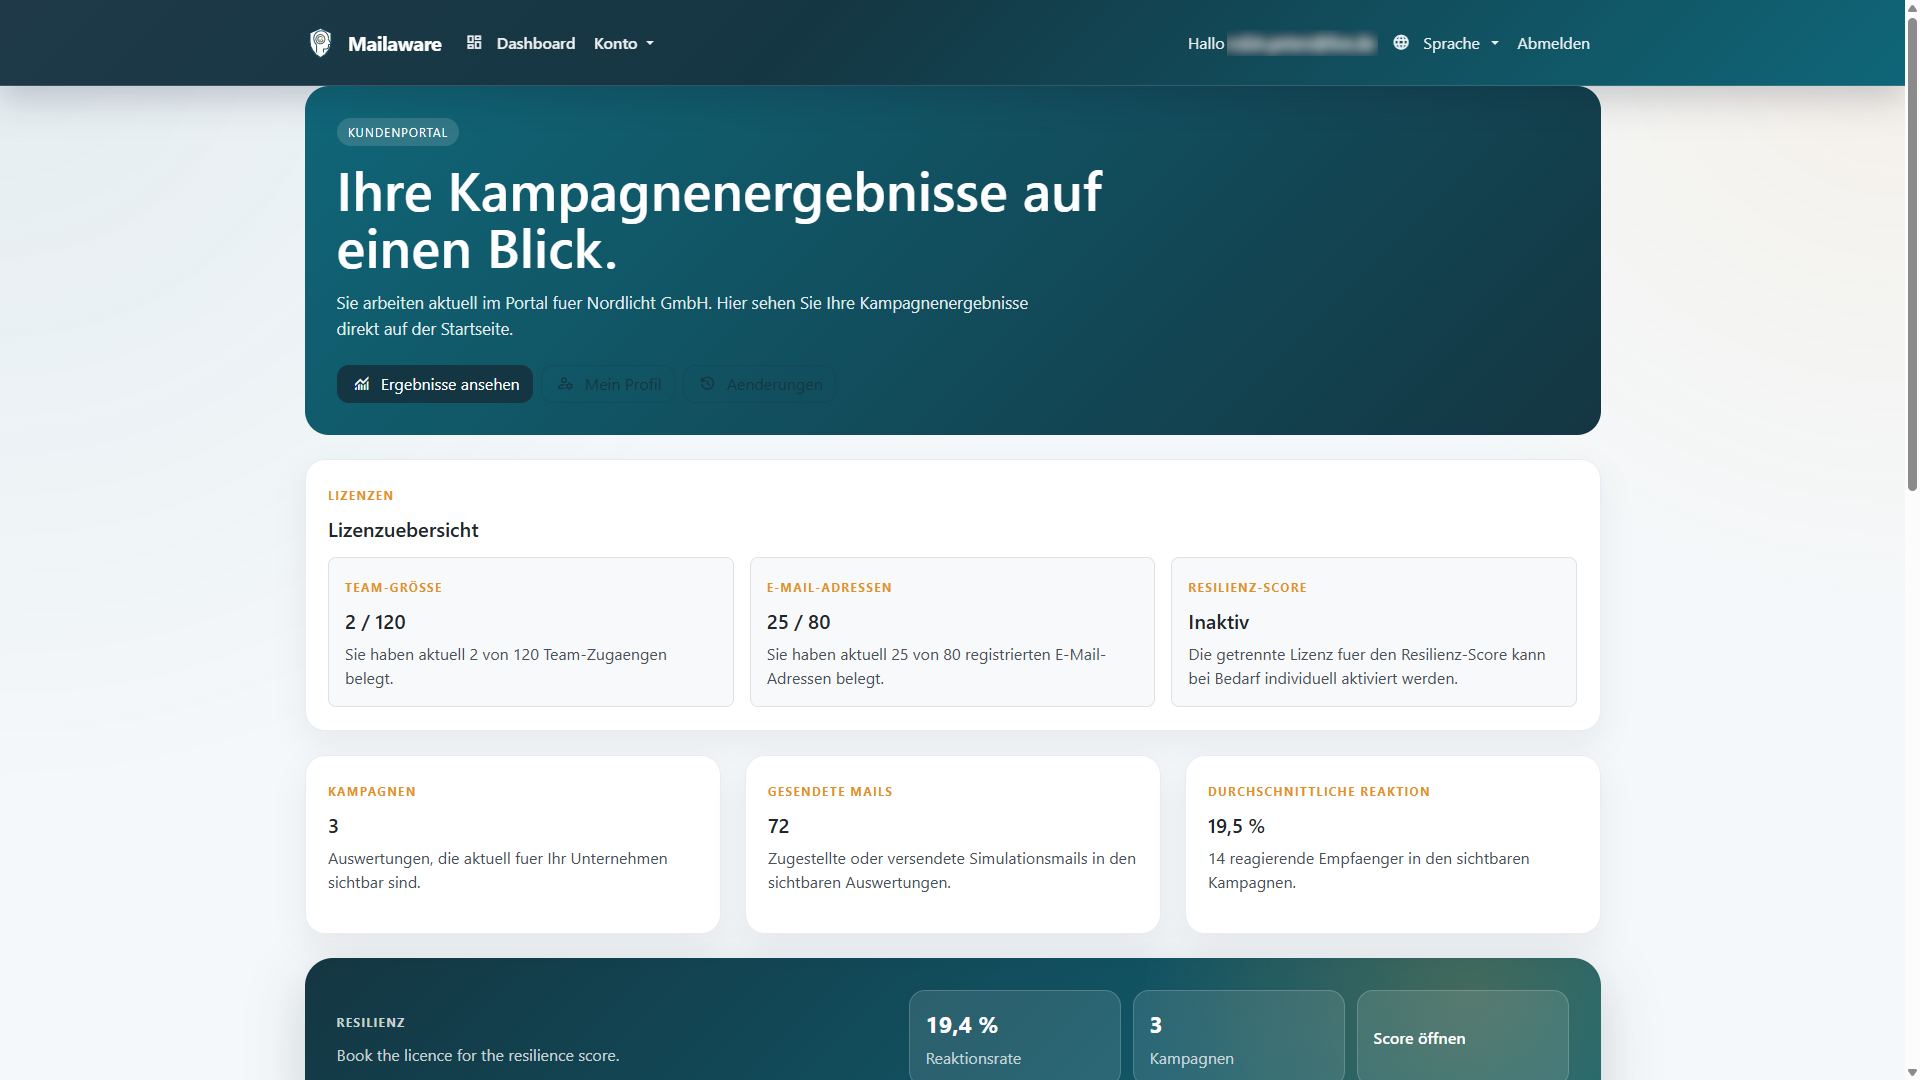Click the Dashboard grid icon
The height and width of the screenshot is (1080, 1920).
coord(474,43)
